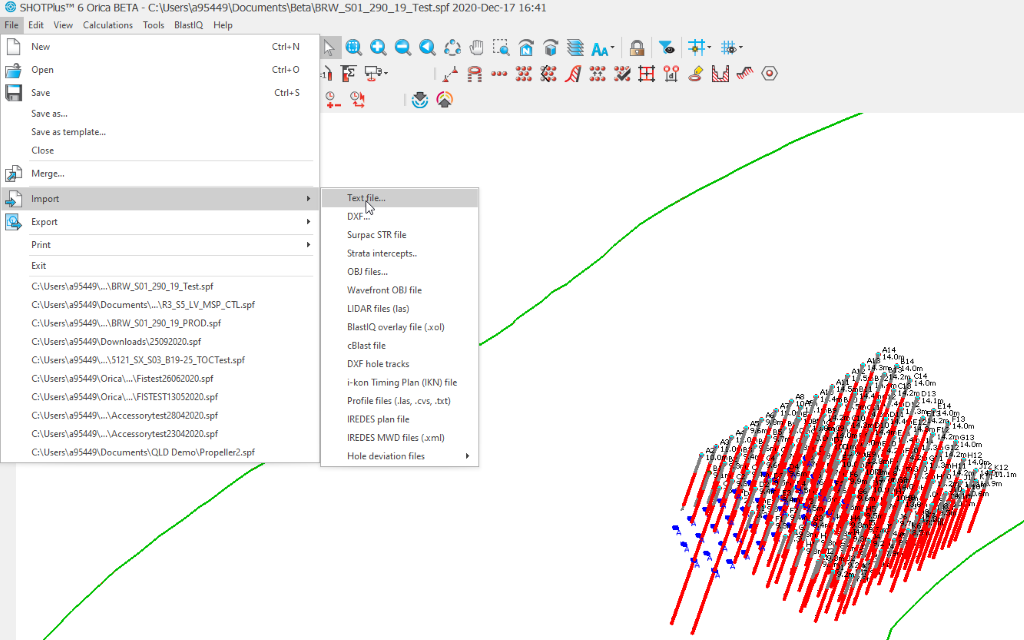
Task: Choose New from File menu
Action: [160, 46]
